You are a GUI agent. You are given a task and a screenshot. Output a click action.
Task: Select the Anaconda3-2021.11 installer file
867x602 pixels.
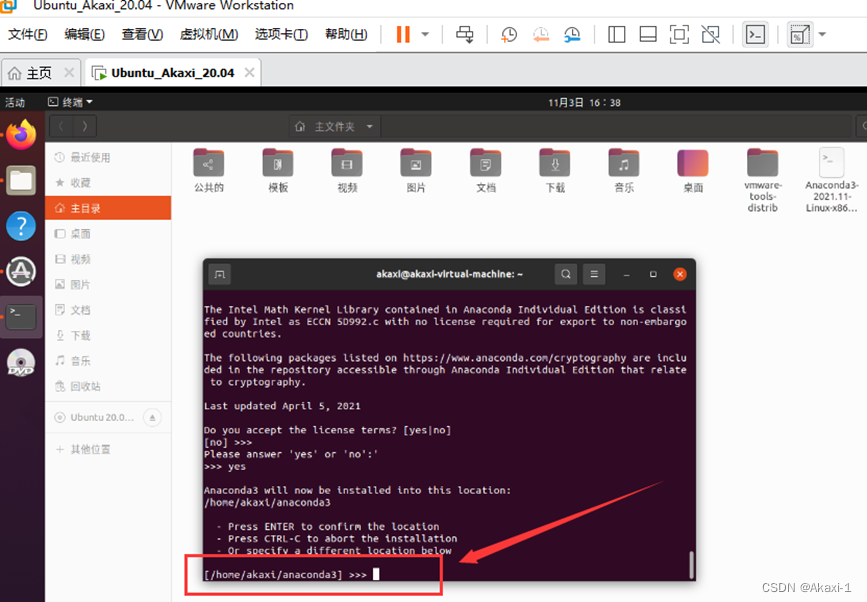coord(832,180)
